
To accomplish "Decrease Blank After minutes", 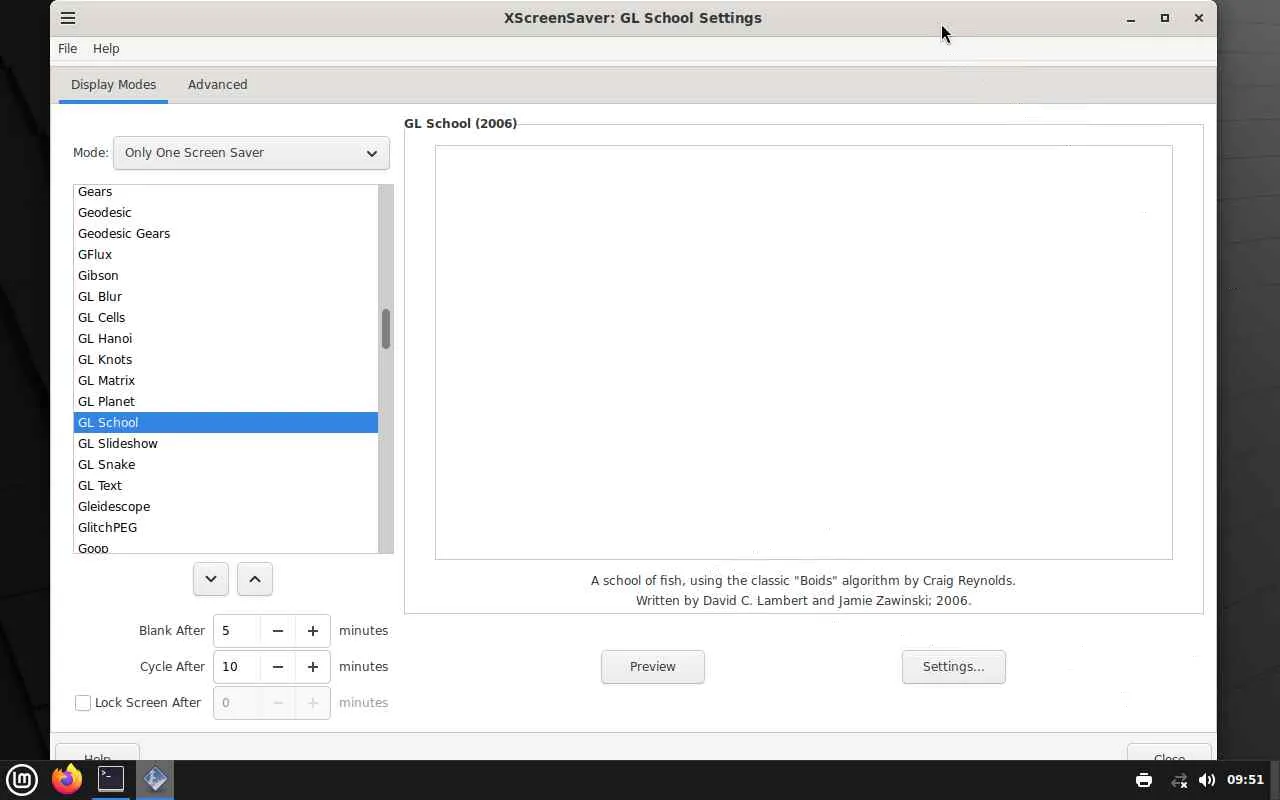I will tap(278, 631).
